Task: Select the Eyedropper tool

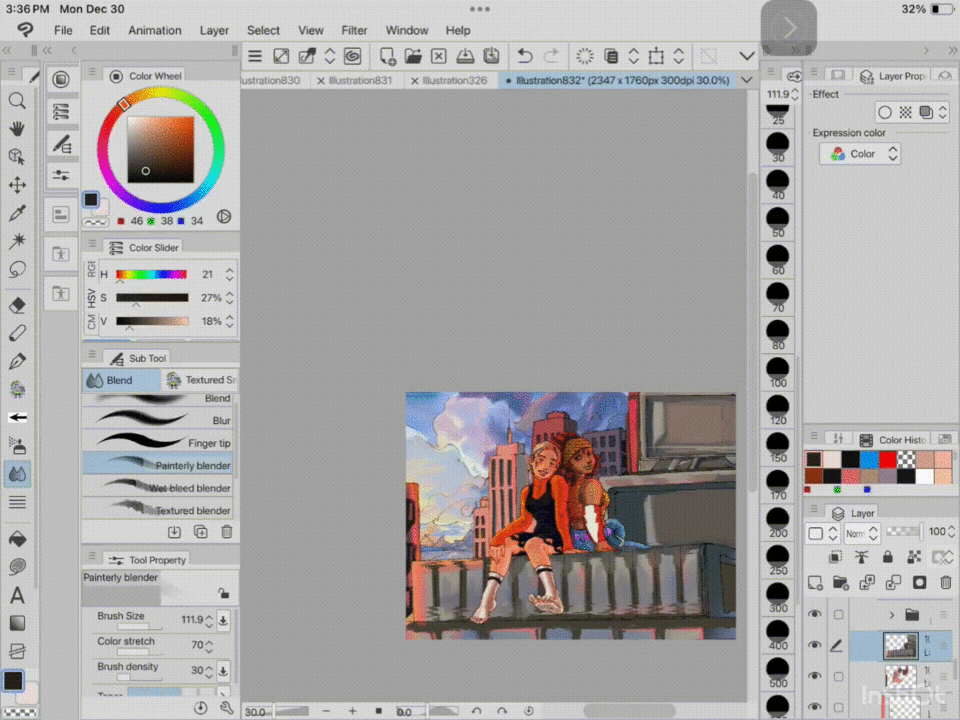Action: tap(17, 213)
